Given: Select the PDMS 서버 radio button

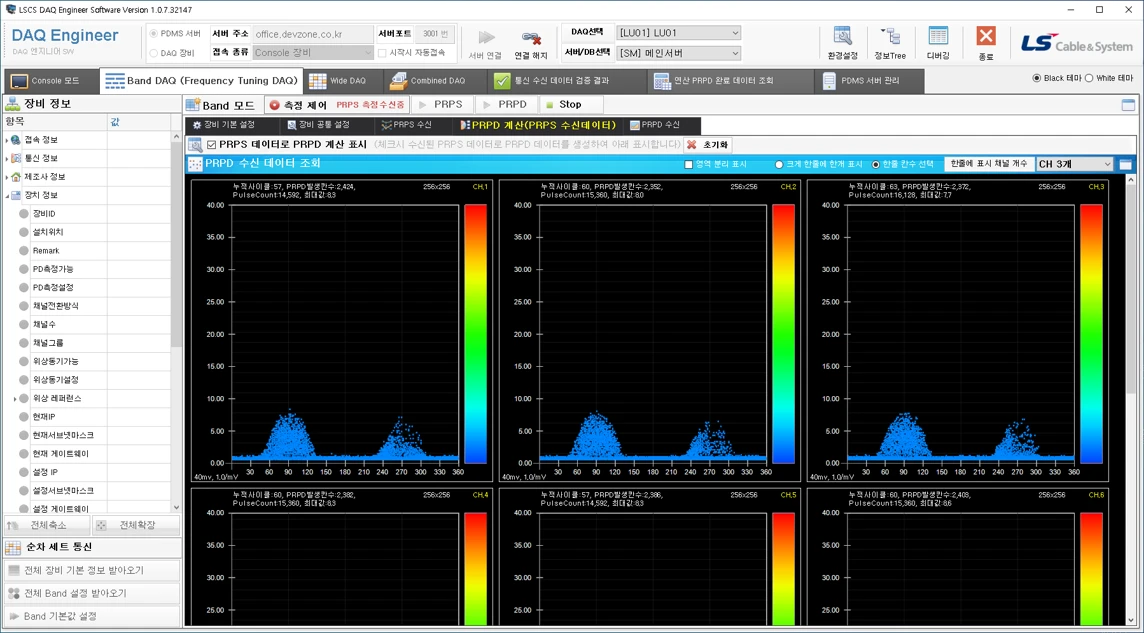Looking at the screenshot, I should (x=153, y=34).
